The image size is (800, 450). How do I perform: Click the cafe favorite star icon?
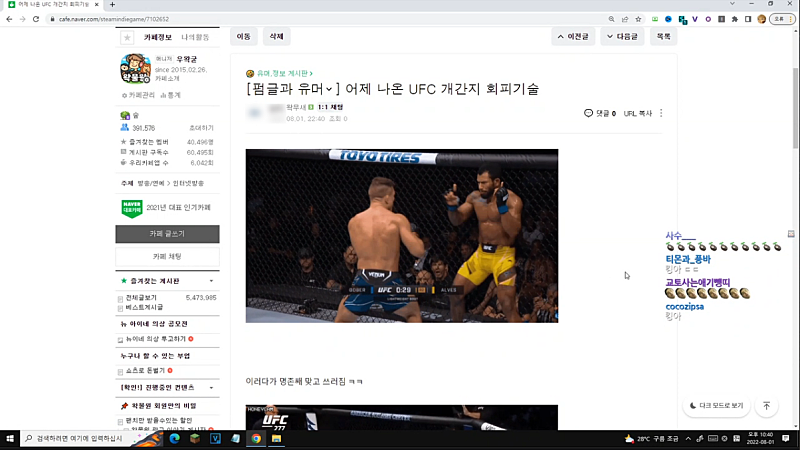click(x=127, y=38)
